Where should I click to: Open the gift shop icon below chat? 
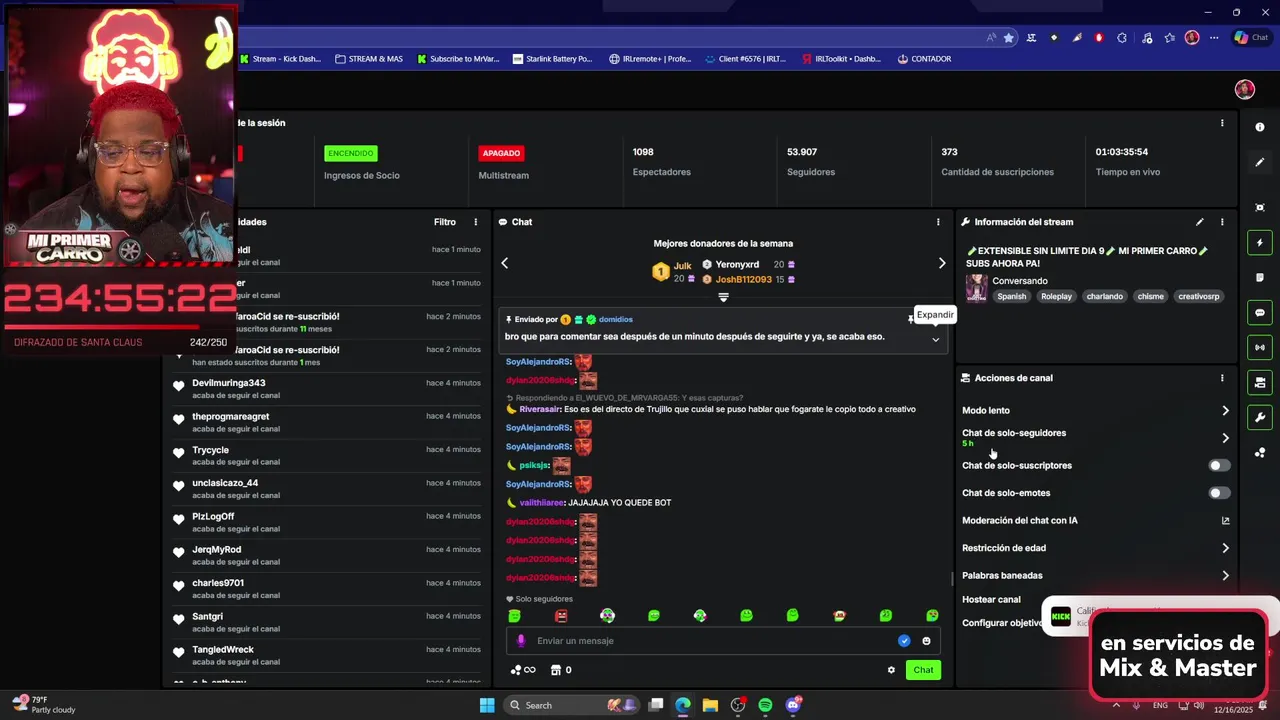tap(554, 670)
